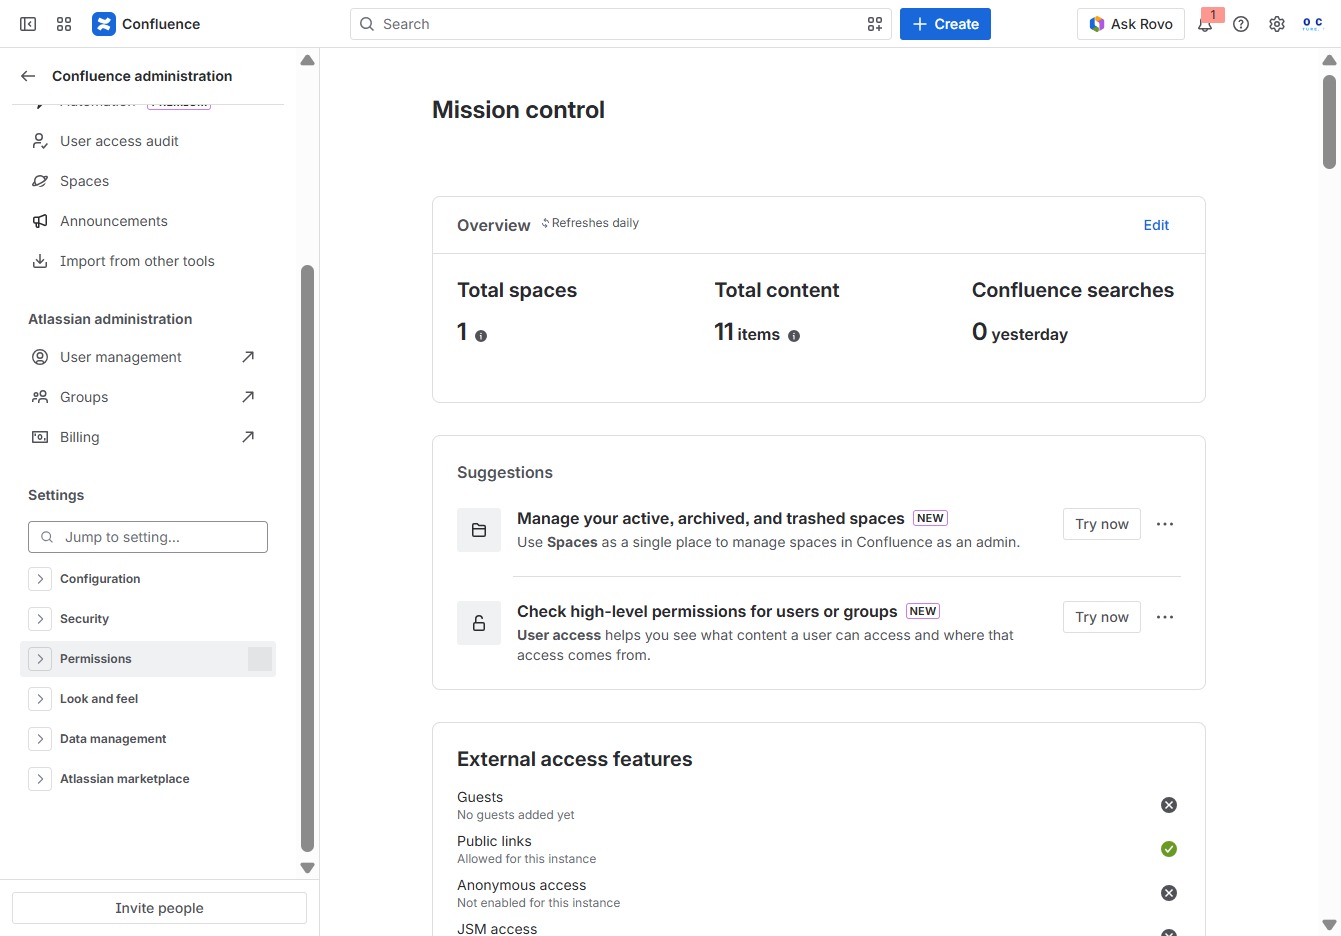1341x936 pixels.
Task: Try now for Manage spaces suggestion
Action: pyautogui.click(x=1102, y=524)
